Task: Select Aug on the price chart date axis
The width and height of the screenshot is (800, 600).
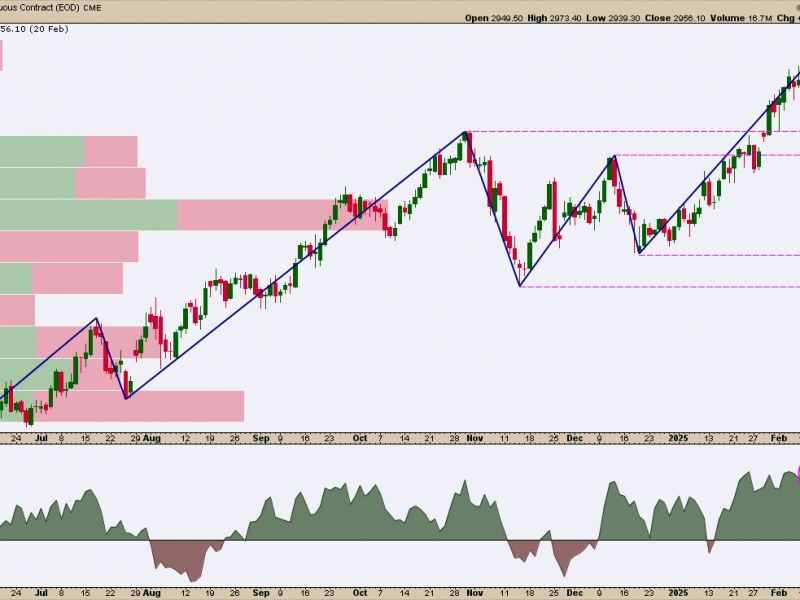Action: 152,438
